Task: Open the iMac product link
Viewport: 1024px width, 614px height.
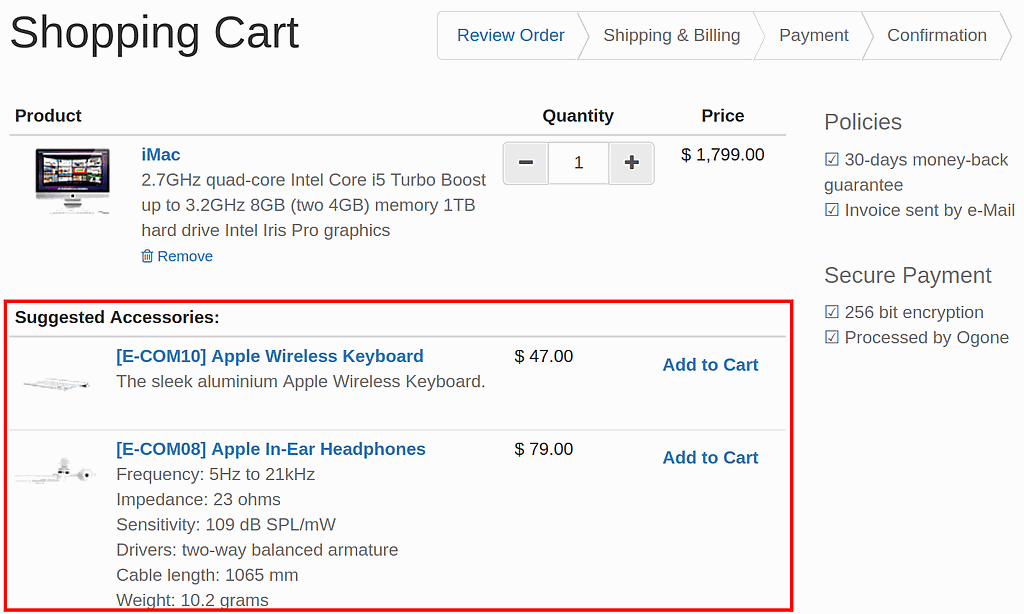Action: coord(161,154)
